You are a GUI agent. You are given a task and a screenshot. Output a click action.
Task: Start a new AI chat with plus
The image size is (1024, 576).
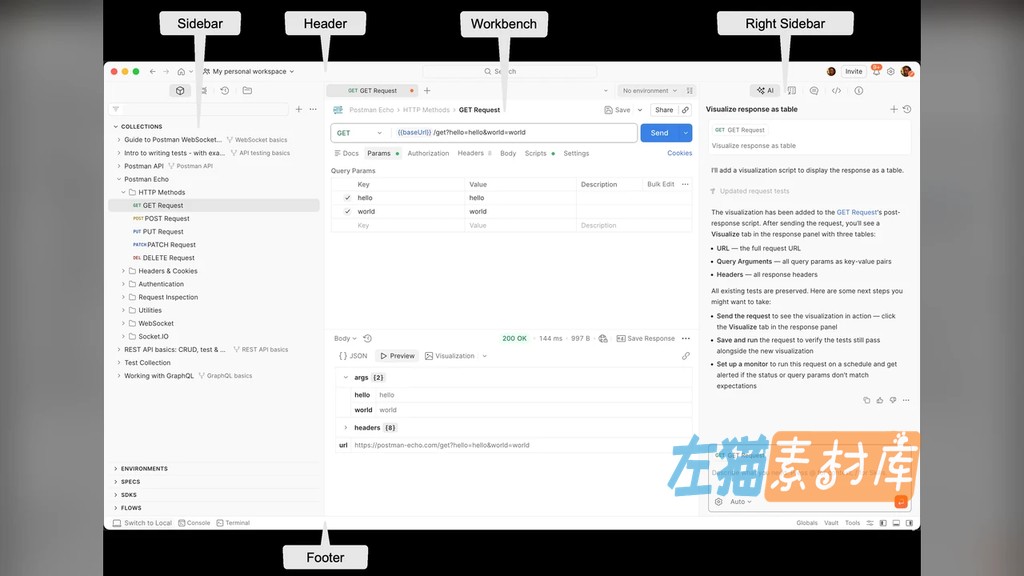click(894, 109)
